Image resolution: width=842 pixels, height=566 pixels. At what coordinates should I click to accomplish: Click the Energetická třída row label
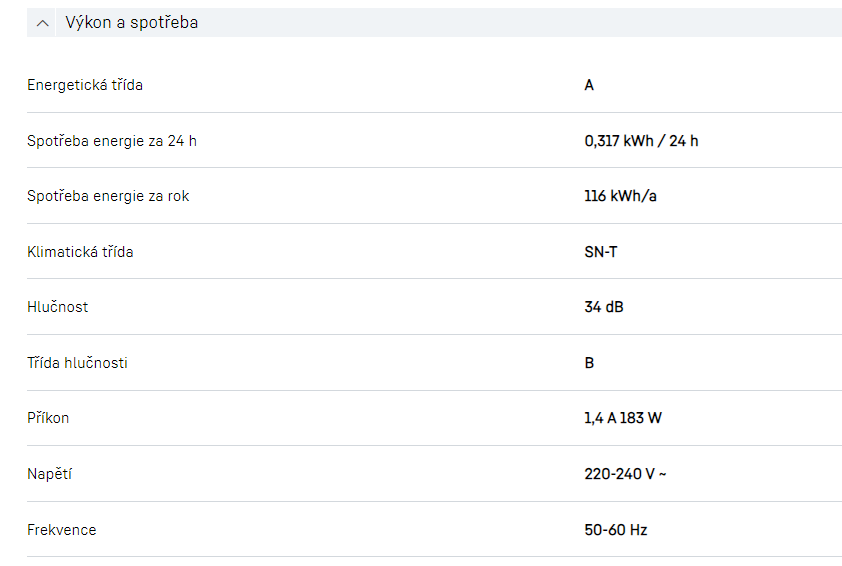pos(85,85)
